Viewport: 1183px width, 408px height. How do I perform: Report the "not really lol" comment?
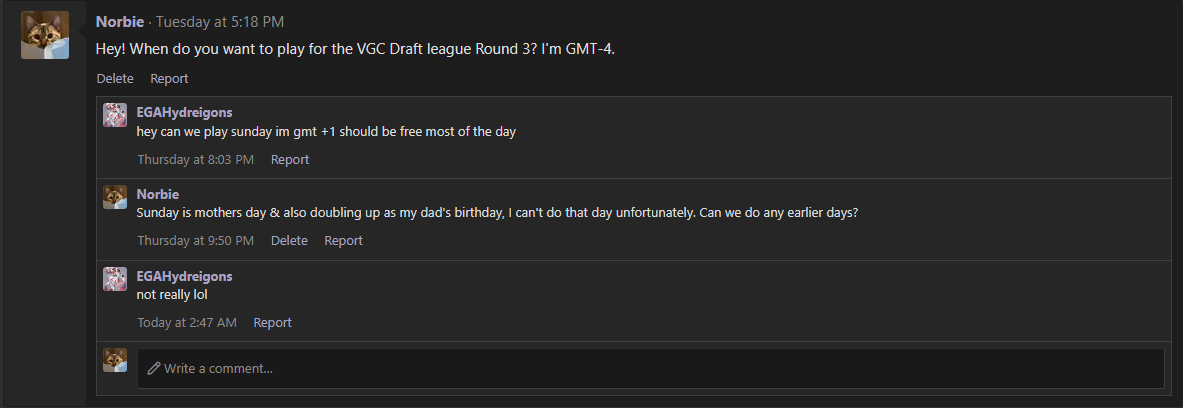click(272, 322)
